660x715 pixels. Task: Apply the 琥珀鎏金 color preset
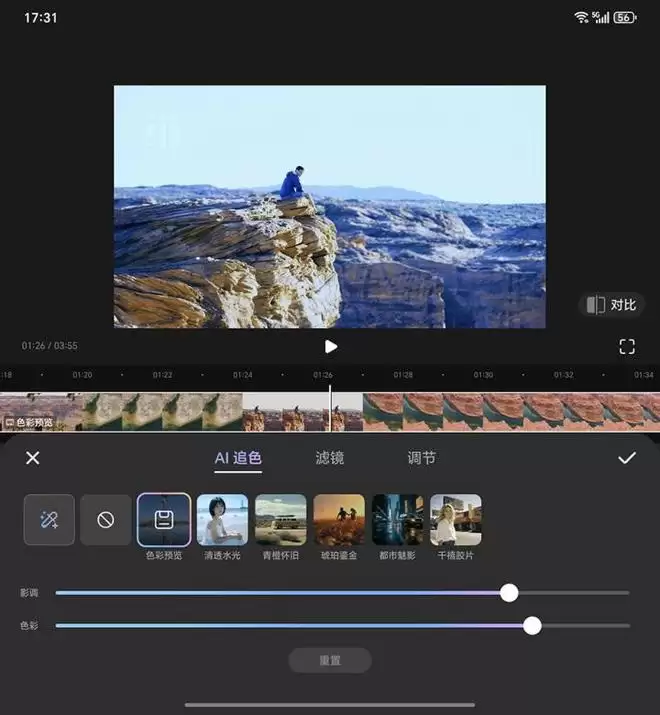339,520
